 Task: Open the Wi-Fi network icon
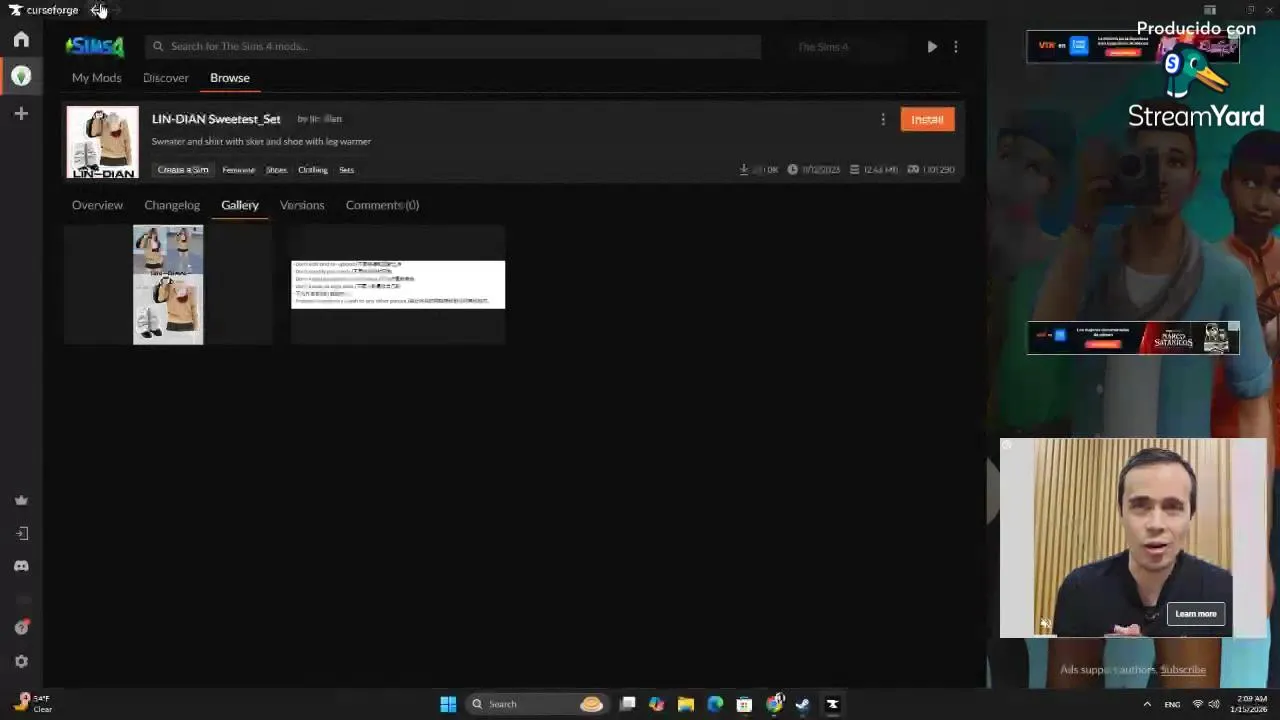(x=1197, y=704)
